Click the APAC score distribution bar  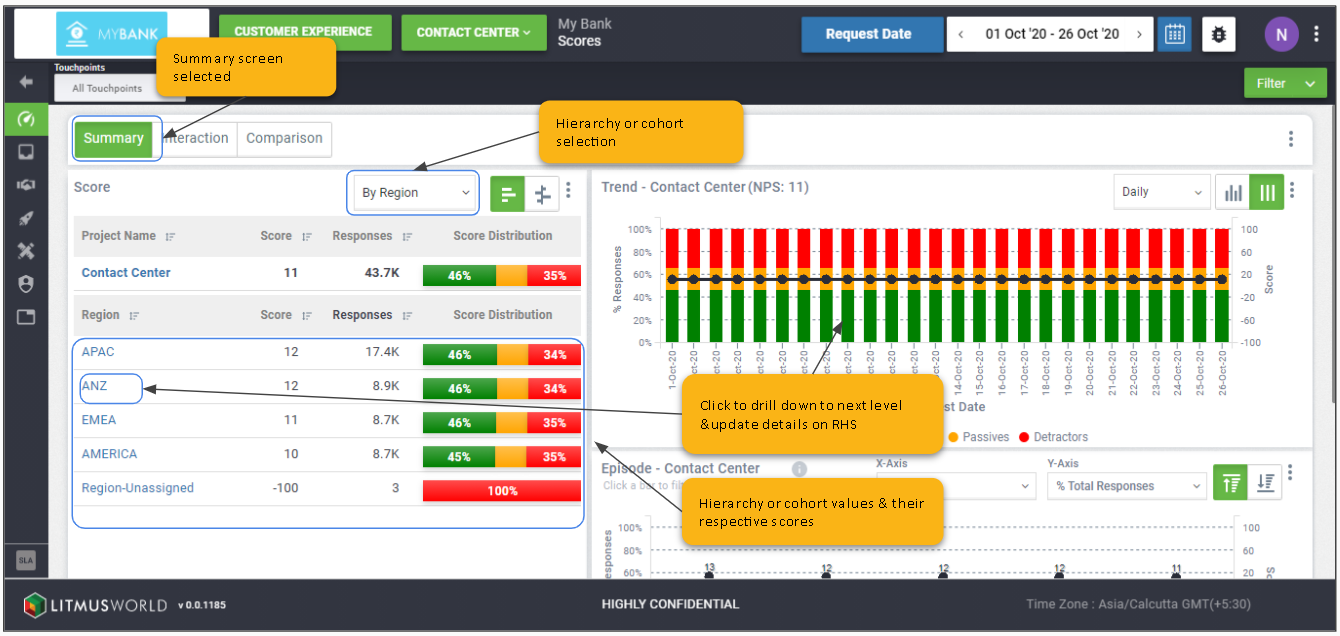(x=502, y=355)
